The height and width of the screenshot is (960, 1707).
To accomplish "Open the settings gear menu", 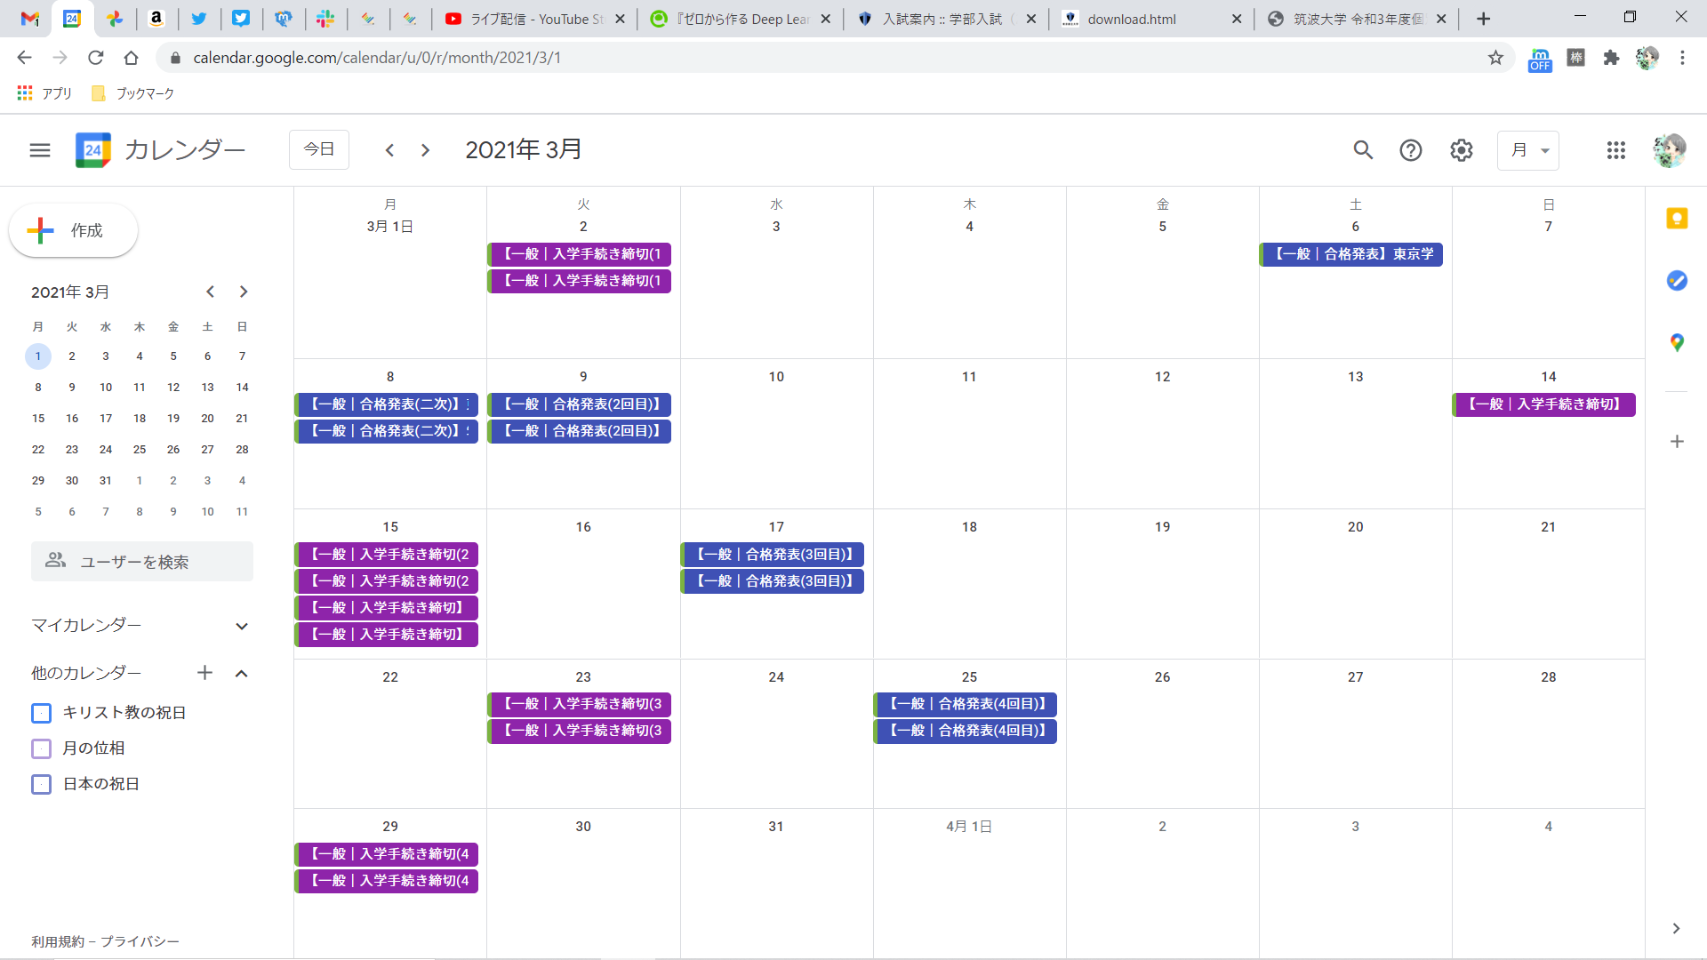I will tap(1461, 150).
